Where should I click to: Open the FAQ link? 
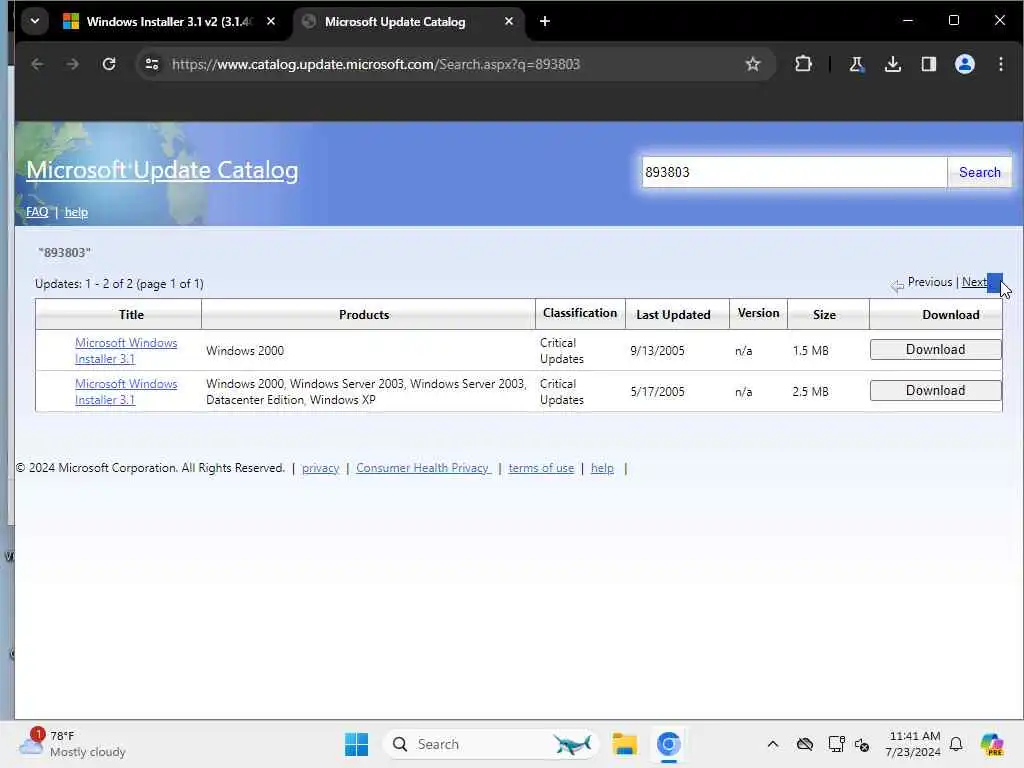click(x=37, y=212)
